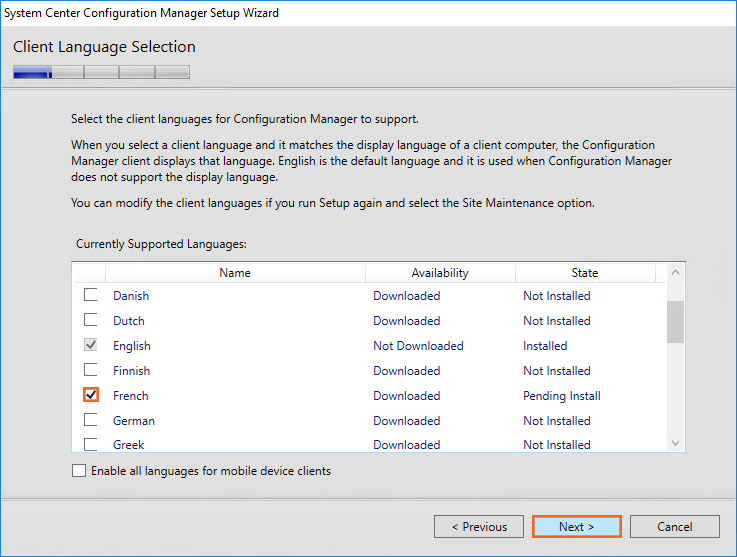This screenshot has height=557, width=737.
Task: Click the language list scrollbar thumb
Action: click(x=675, y=321)
